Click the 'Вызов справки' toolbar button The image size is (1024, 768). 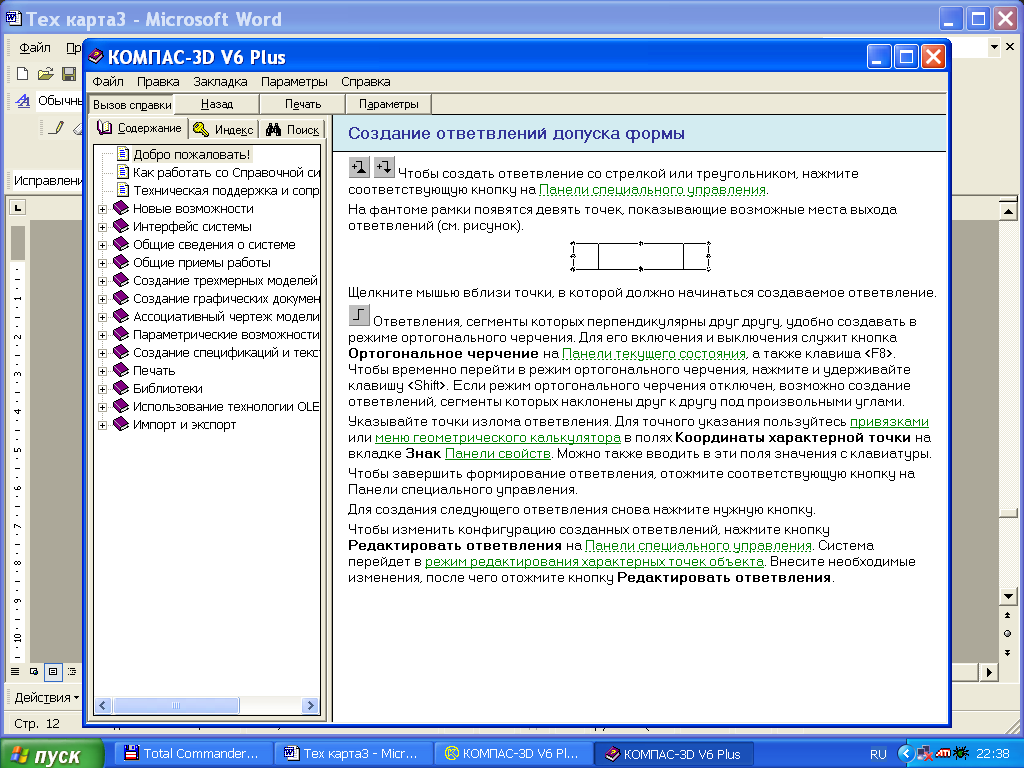click(x=132, y=104)
